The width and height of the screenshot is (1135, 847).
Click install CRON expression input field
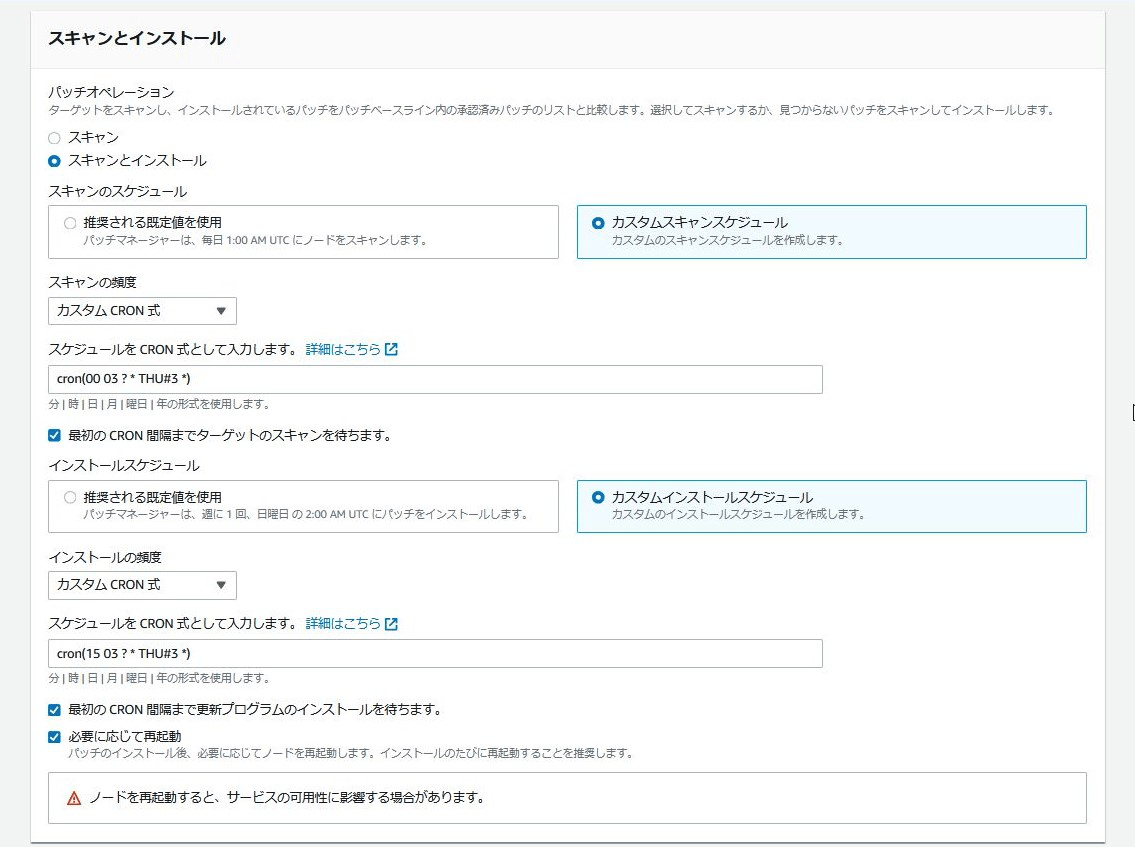(x=435, y=654)
